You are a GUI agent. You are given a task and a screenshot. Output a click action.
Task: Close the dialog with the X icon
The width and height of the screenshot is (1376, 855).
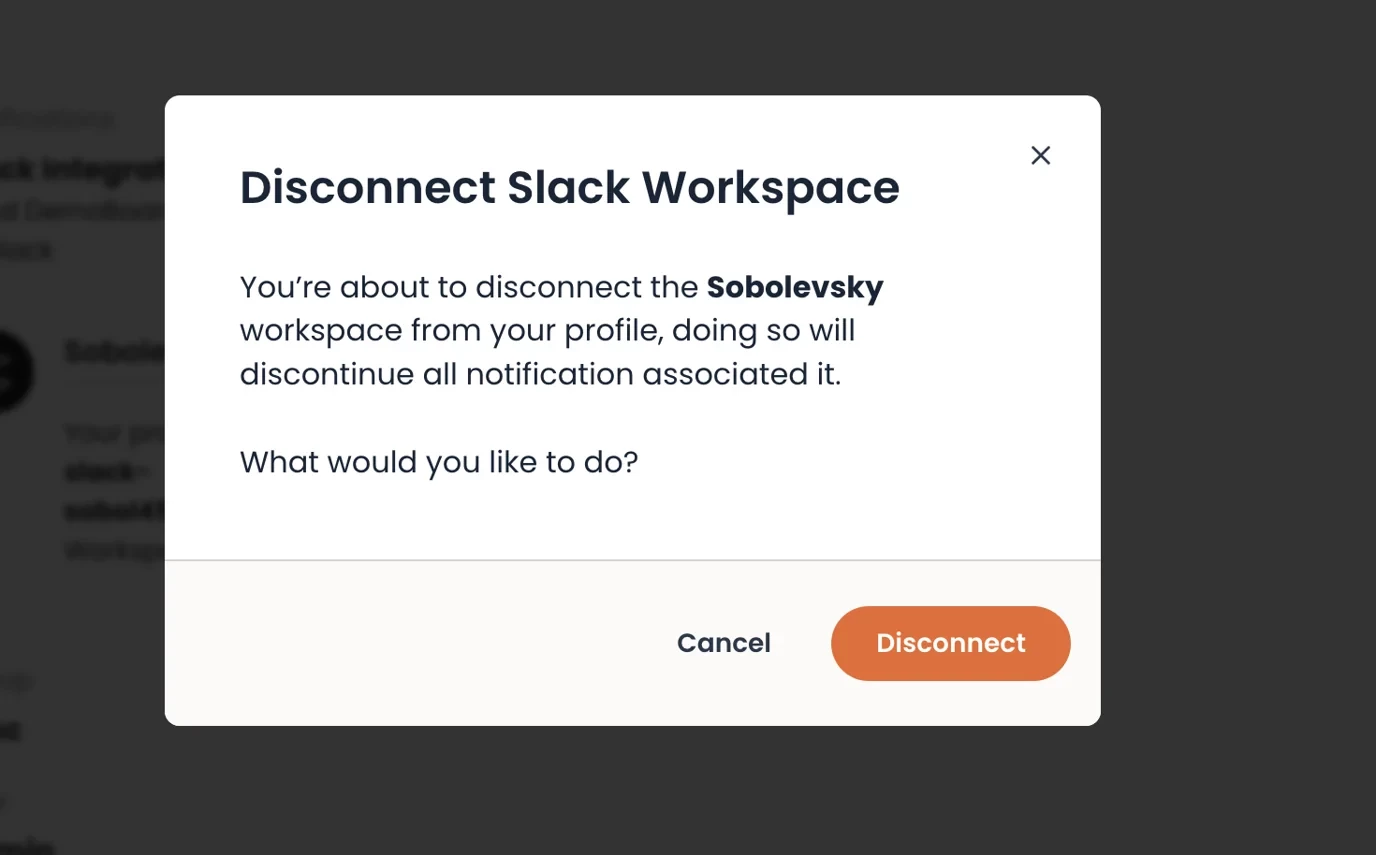pos(1040,155)
